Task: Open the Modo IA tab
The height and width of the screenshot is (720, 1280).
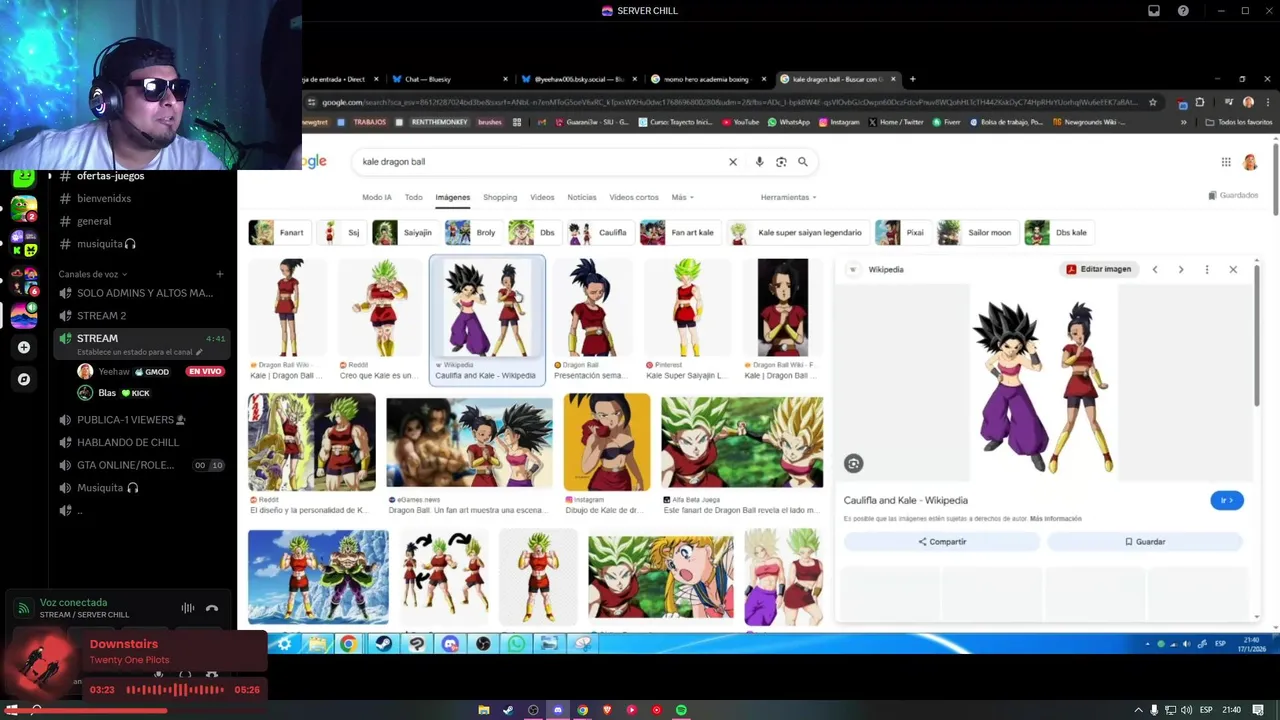Action: (x=377, y=197)
